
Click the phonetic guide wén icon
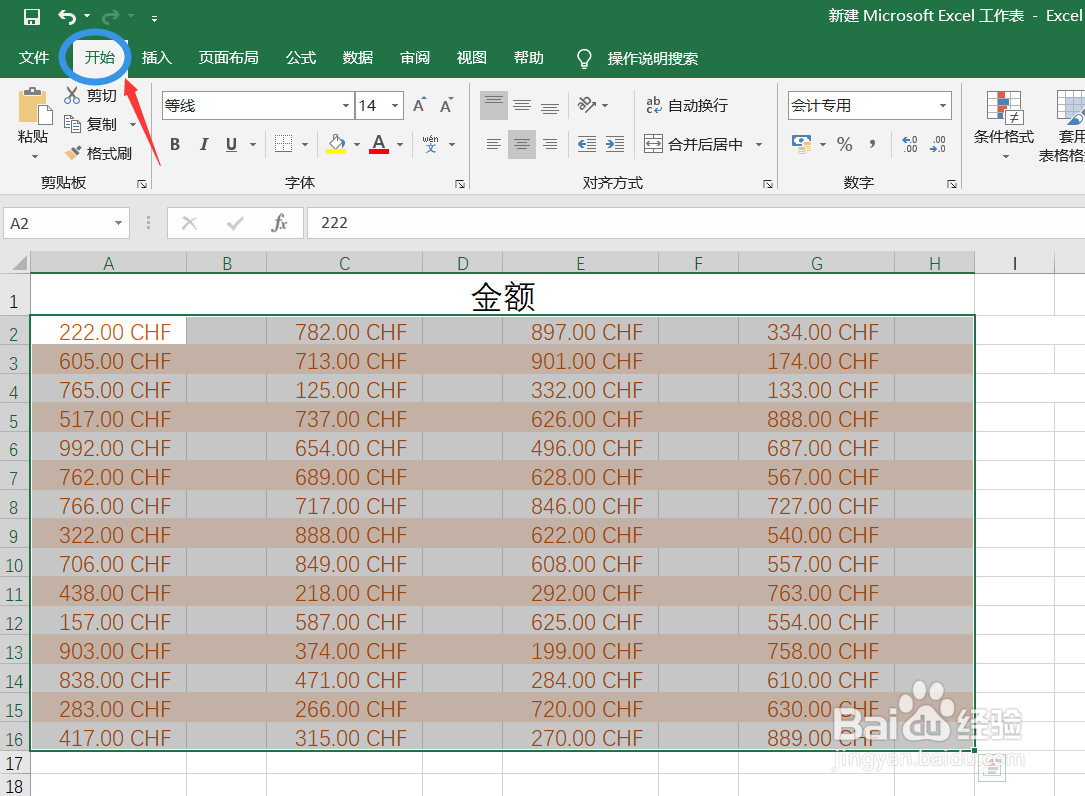[430, 144]
